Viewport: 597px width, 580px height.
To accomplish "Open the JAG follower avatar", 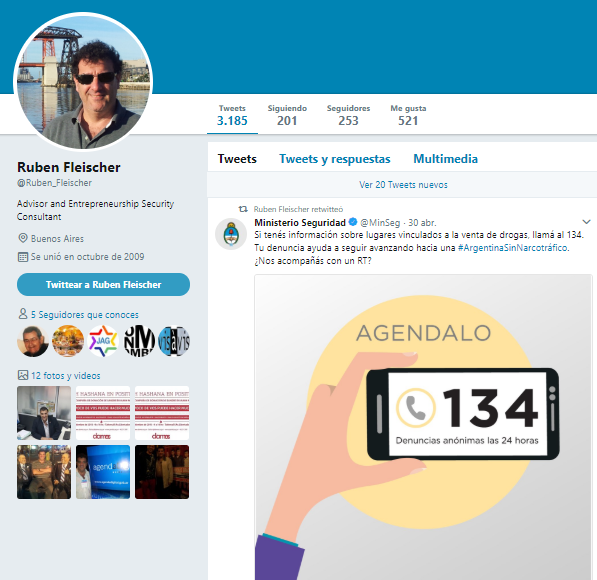I will click(x=103, y=341).
